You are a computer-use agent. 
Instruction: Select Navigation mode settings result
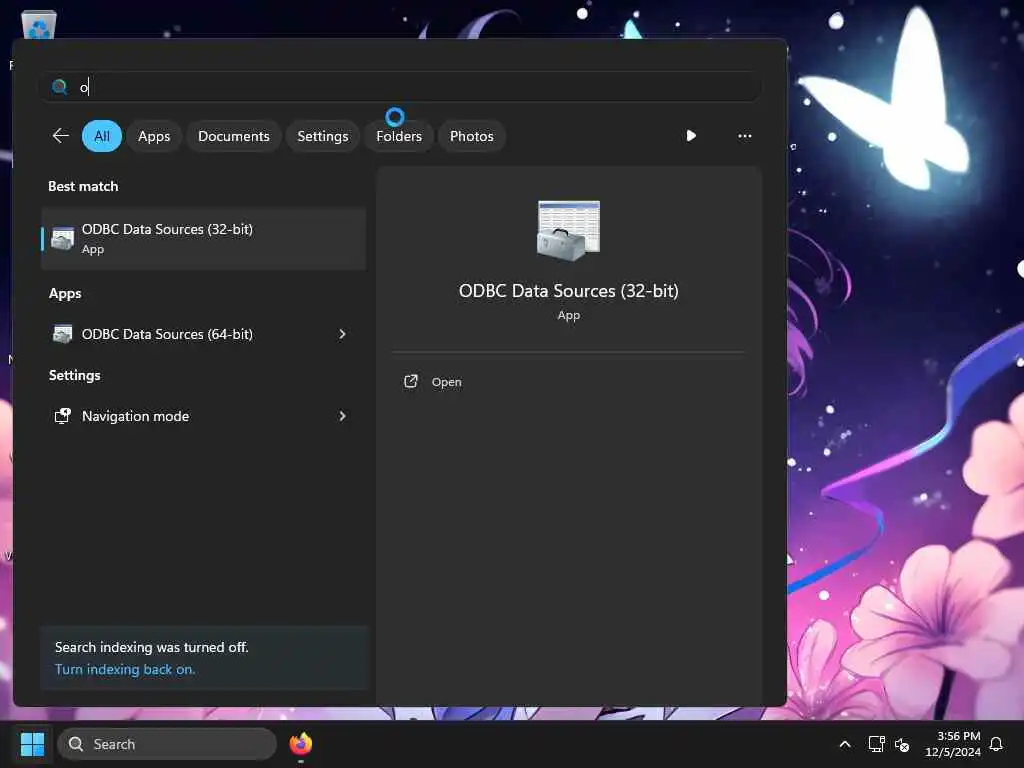pos(203,416)
